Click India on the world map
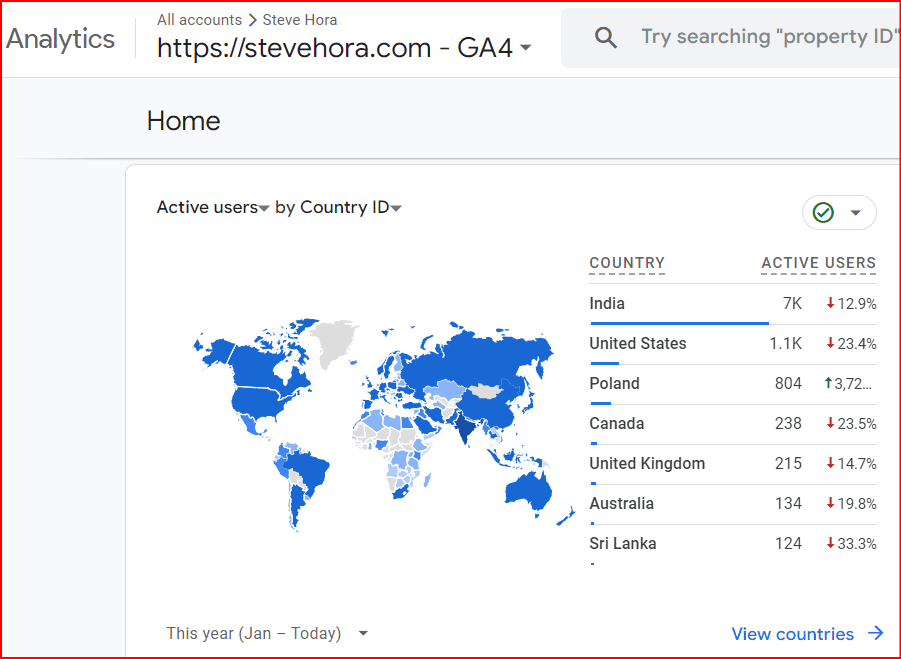 pyautogui.click(x=464, y=426)
